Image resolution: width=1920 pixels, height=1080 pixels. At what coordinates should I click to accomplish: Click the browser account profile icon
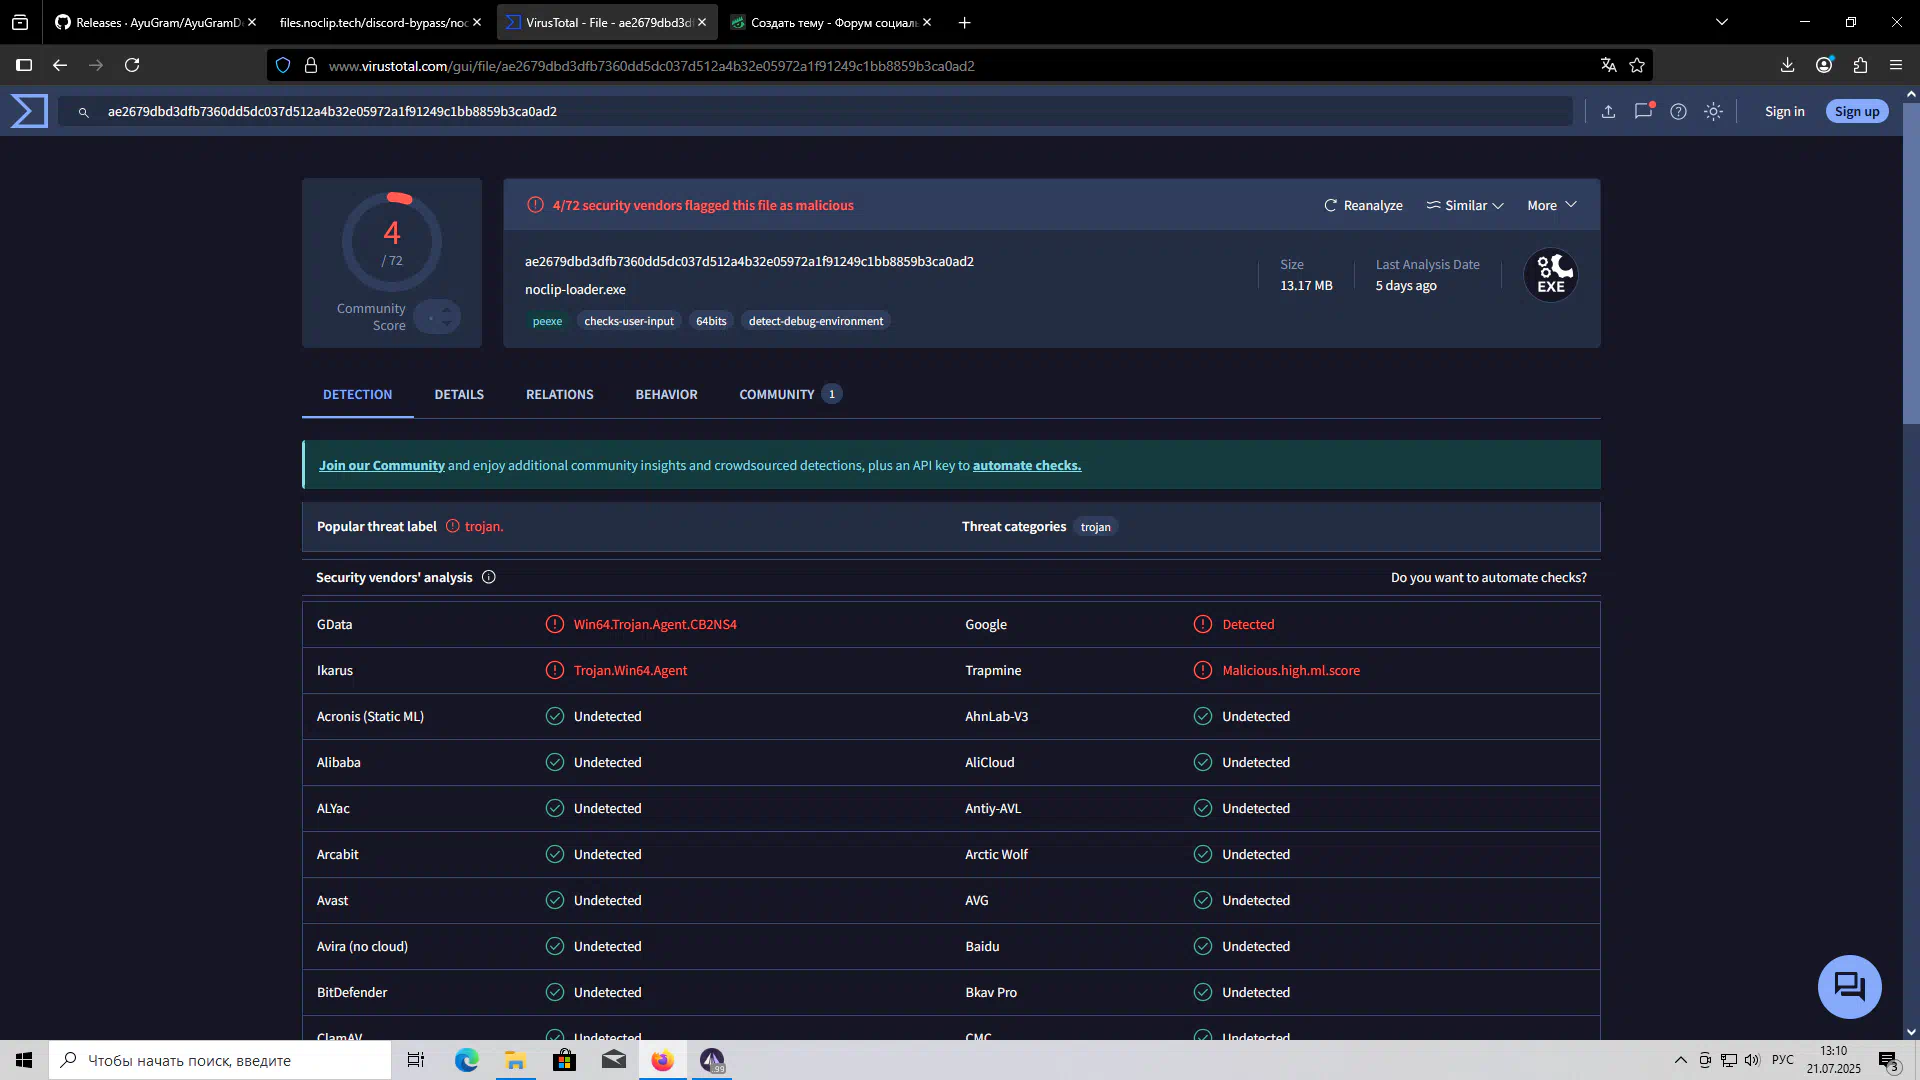(1825, 65)
